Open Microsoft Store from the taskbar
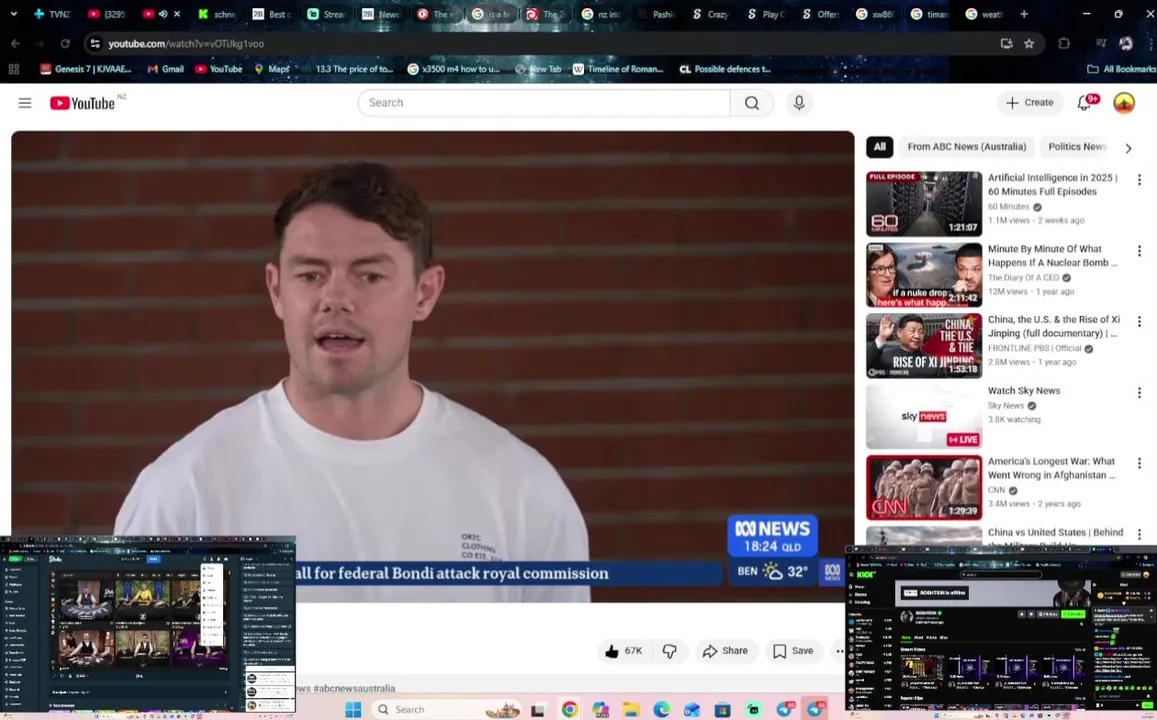The width and height of the screenshot is (1157, 720). 722,709
